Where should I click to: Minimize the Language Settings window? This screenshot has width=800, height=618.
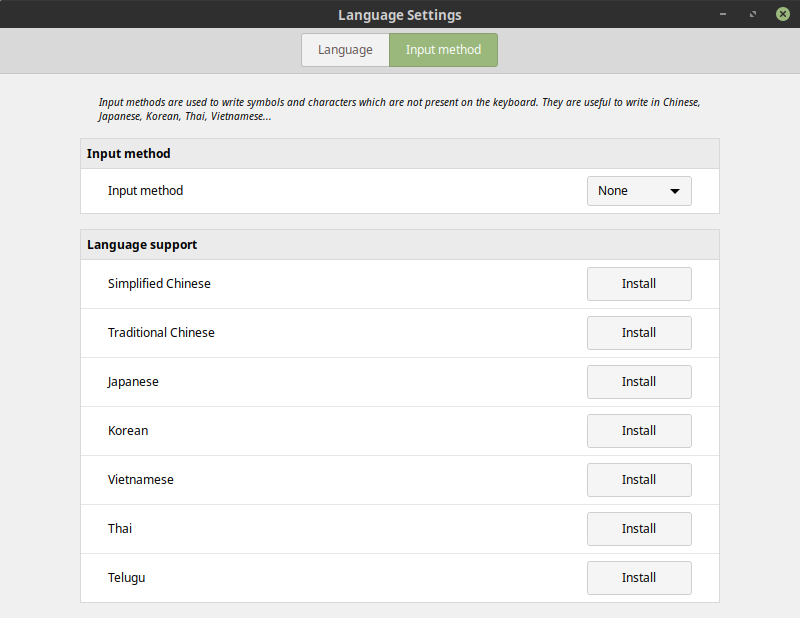[x=722, y=15]
